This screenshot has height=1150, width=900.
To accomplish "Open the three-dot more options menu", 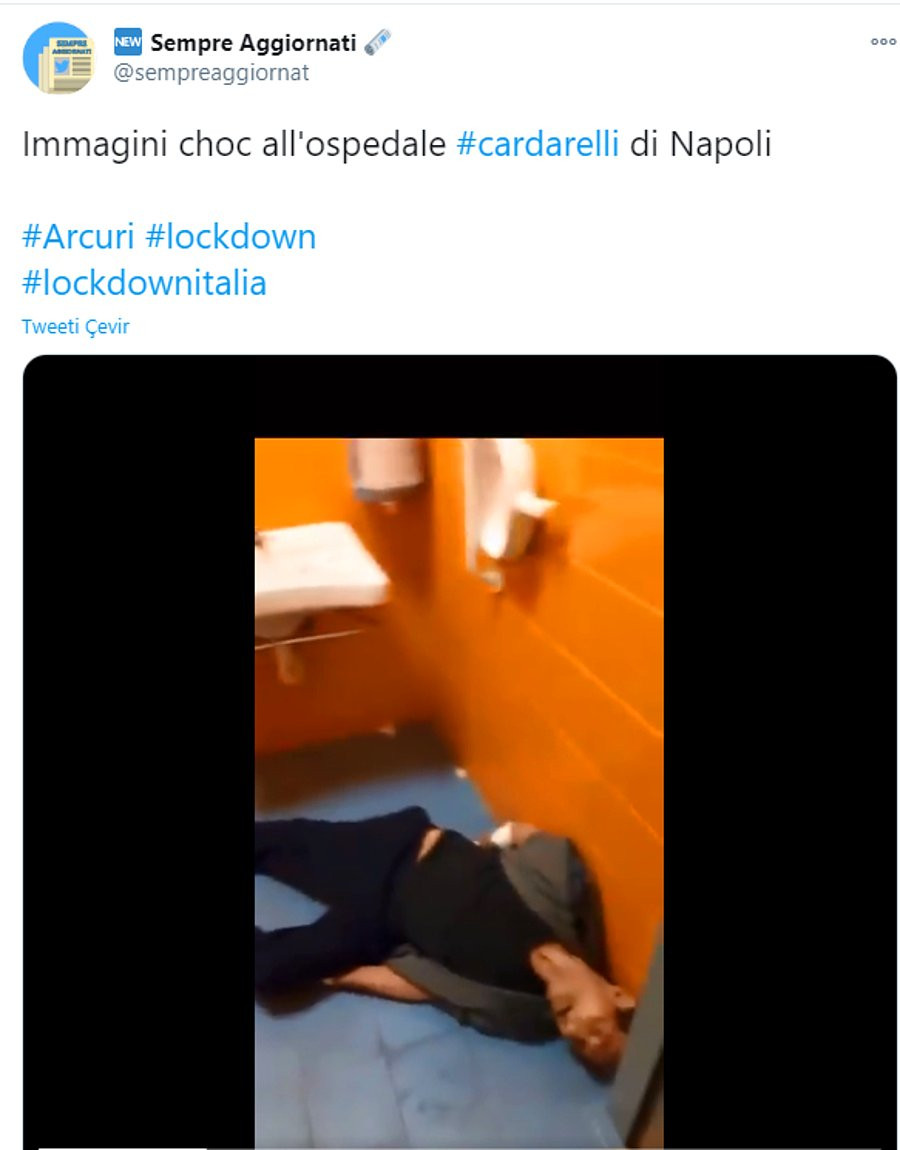I will pos(883,42).
